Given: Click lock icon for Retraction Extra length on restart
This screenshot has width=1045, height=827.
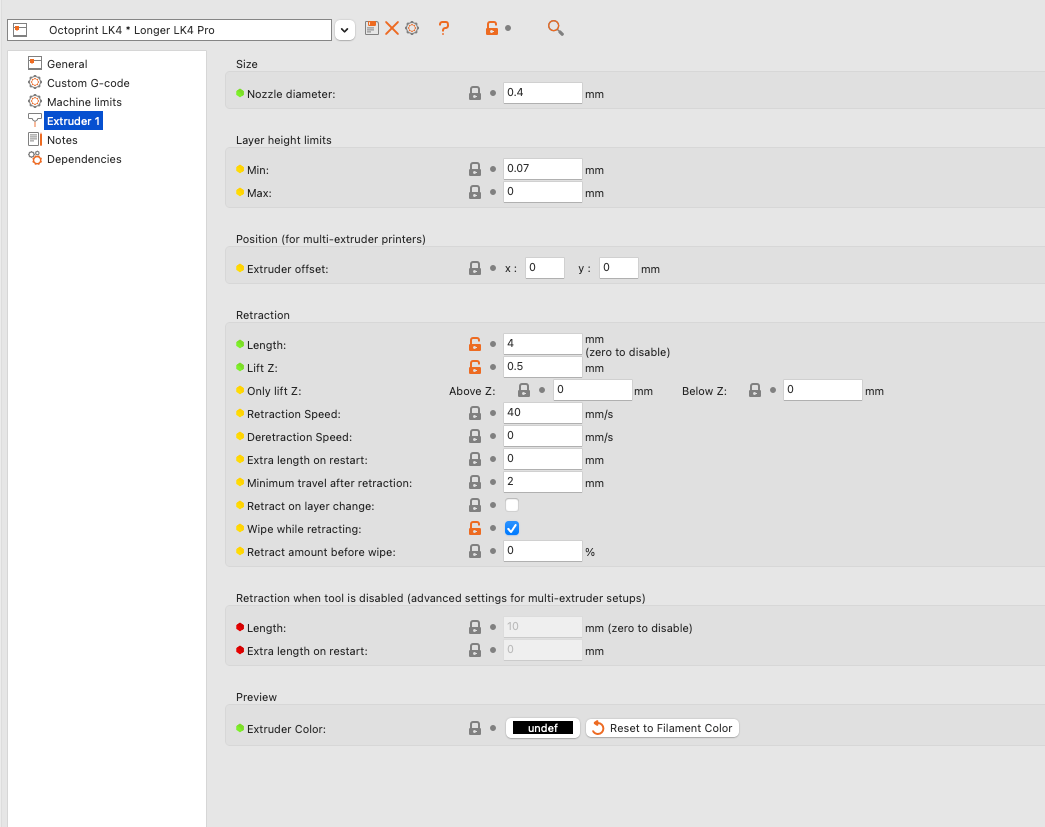Looking at the screenshot, I should click(x=475, y=459).
